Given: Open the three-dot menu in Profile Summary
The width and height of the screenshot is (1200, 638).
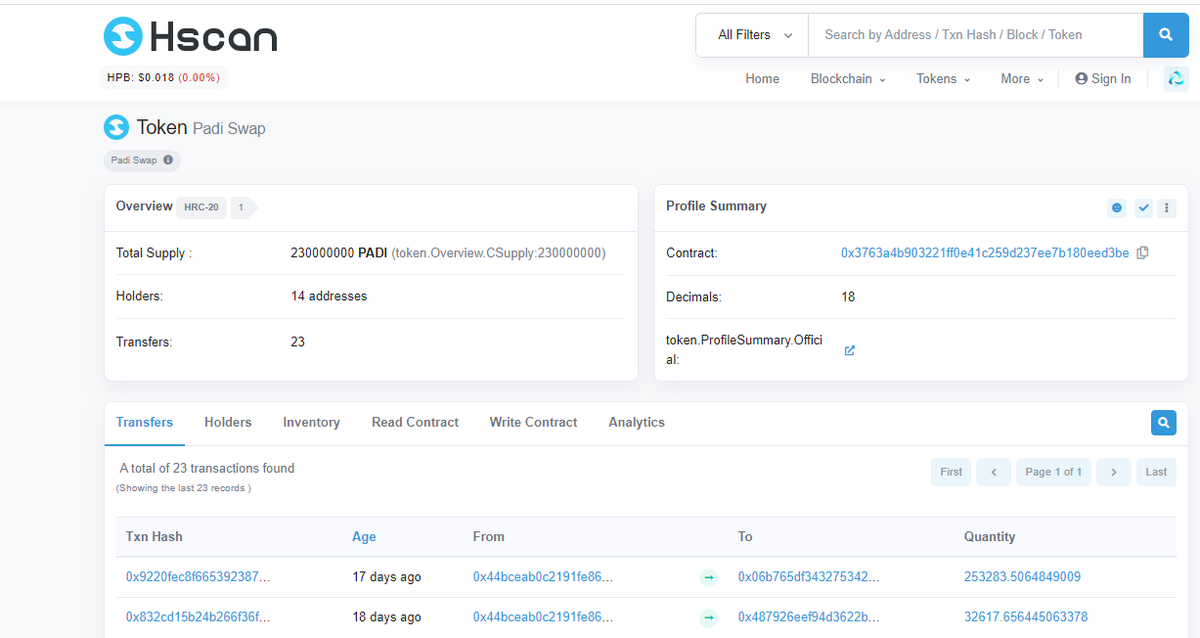Looking at the screenshot, I should 1167,208.
